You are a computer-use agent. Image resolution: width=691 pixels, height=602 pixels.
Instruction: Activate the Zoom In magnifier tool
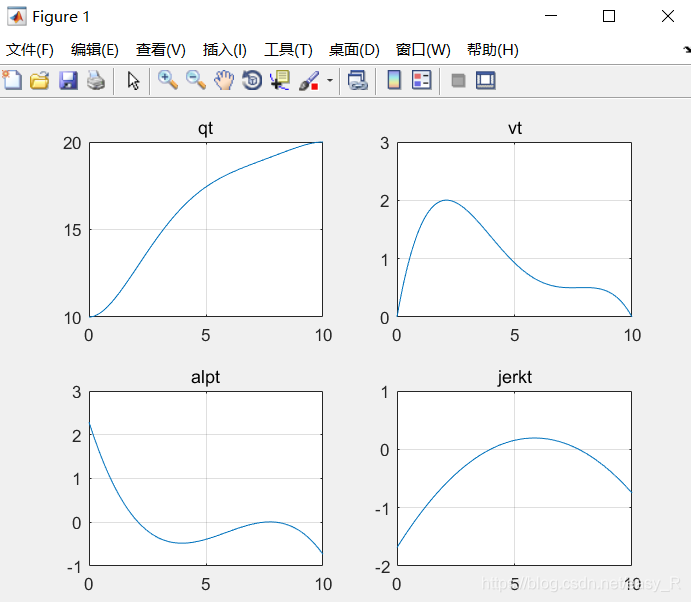coord(168,81)
